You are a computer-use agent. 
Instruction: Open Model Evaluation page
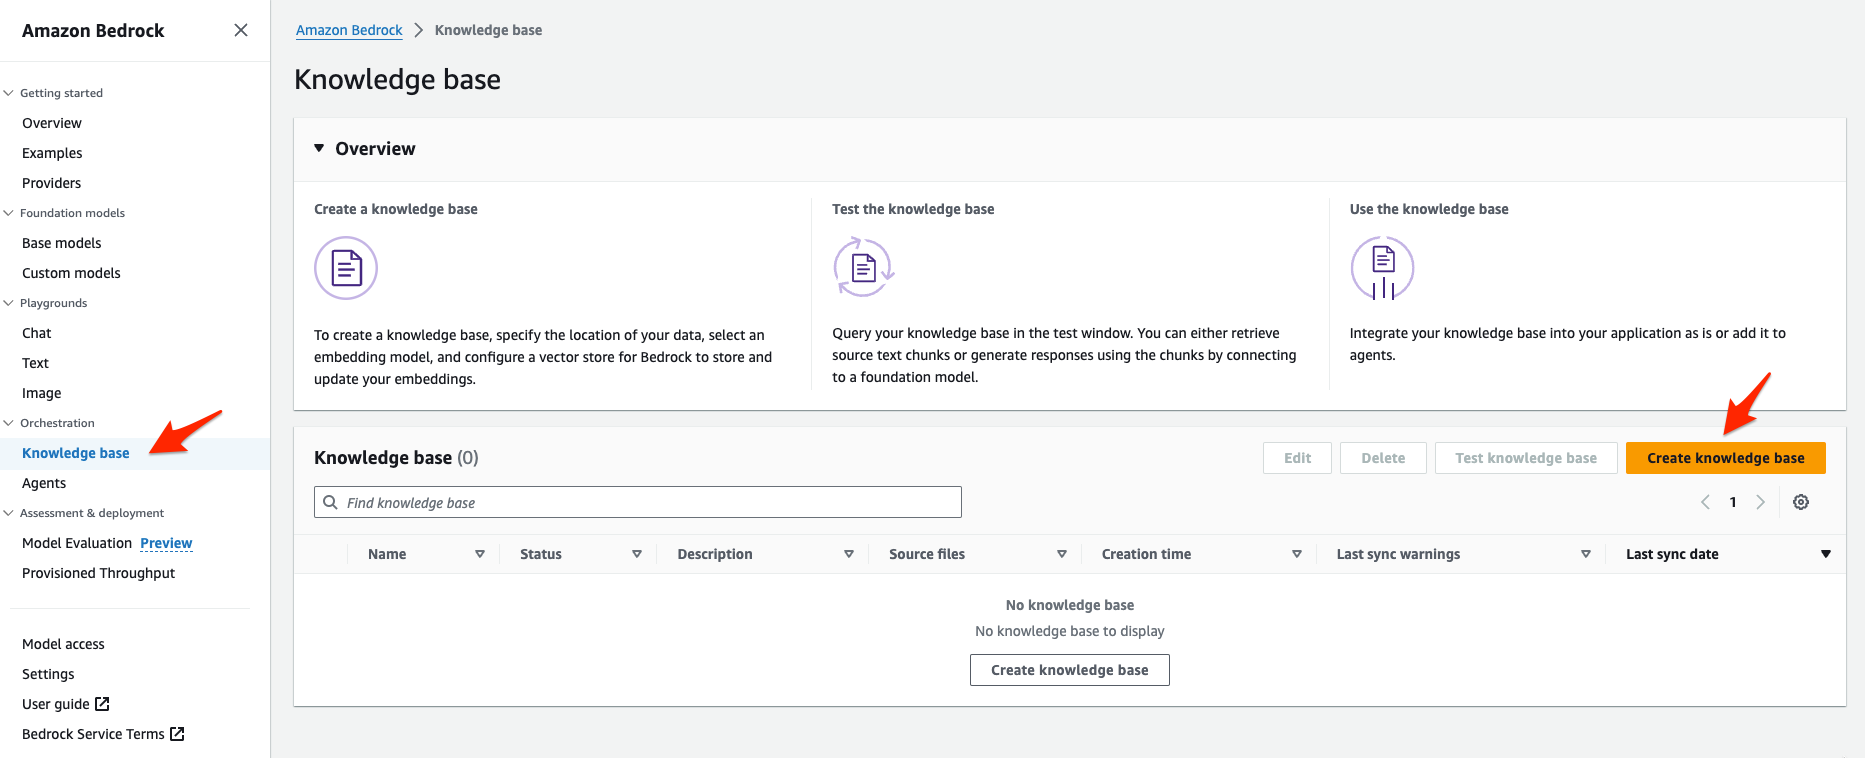[77, 543]
